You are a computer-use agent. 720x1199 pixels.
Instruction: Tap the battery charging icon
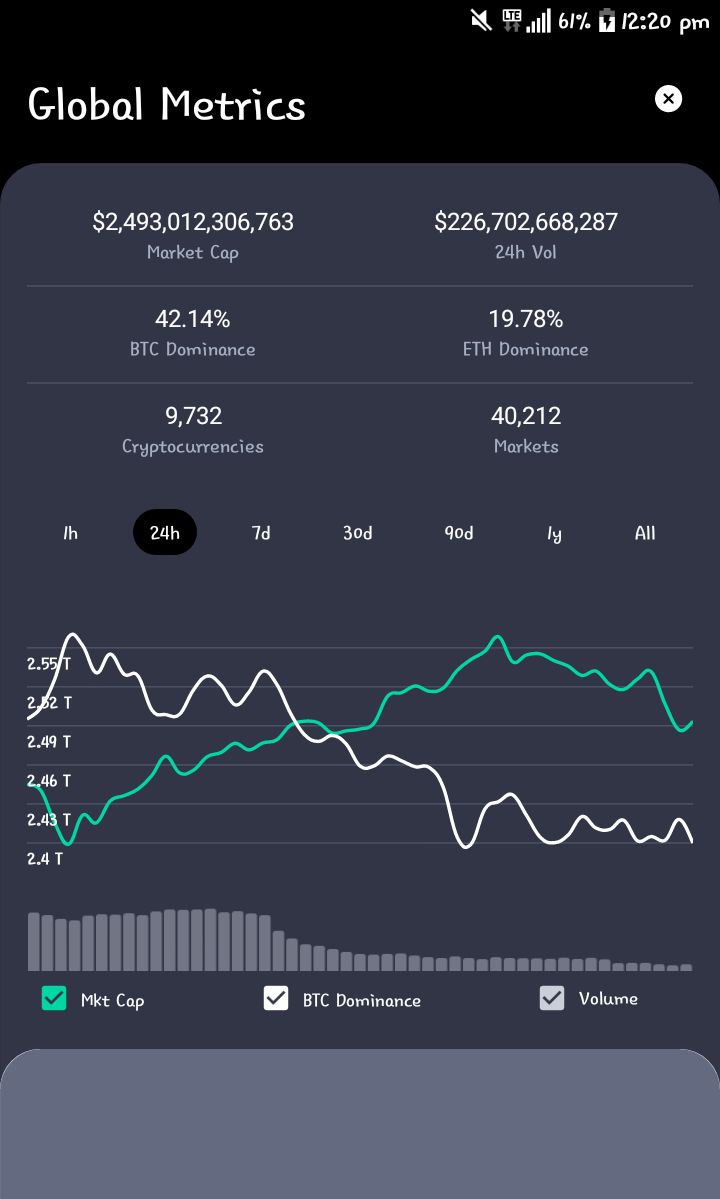[x=606, y=21]
